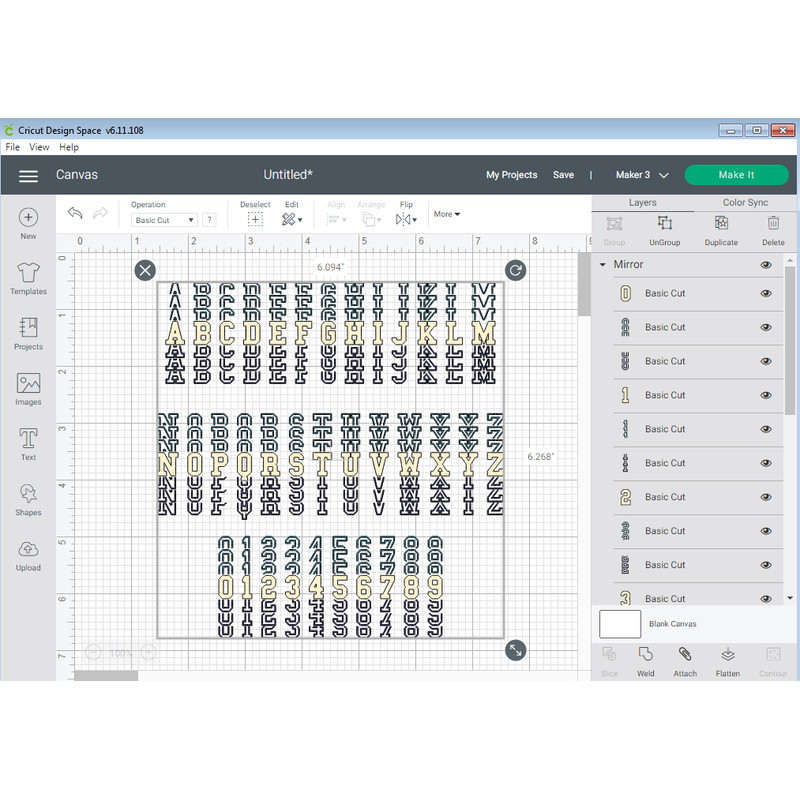Open the Shapes tool
Image resolution: width=800 pixels, height=800 pixels.
pos(28,494)
